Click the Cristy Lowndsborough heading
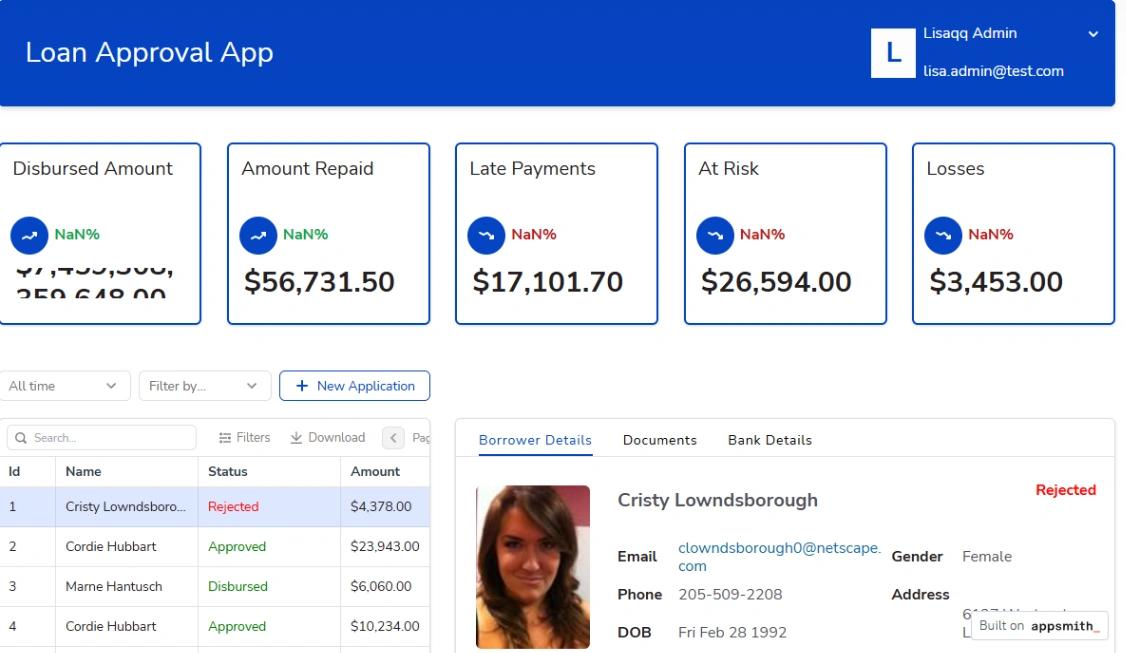Viewport: 1126px width, 653px height. (717, 500)
